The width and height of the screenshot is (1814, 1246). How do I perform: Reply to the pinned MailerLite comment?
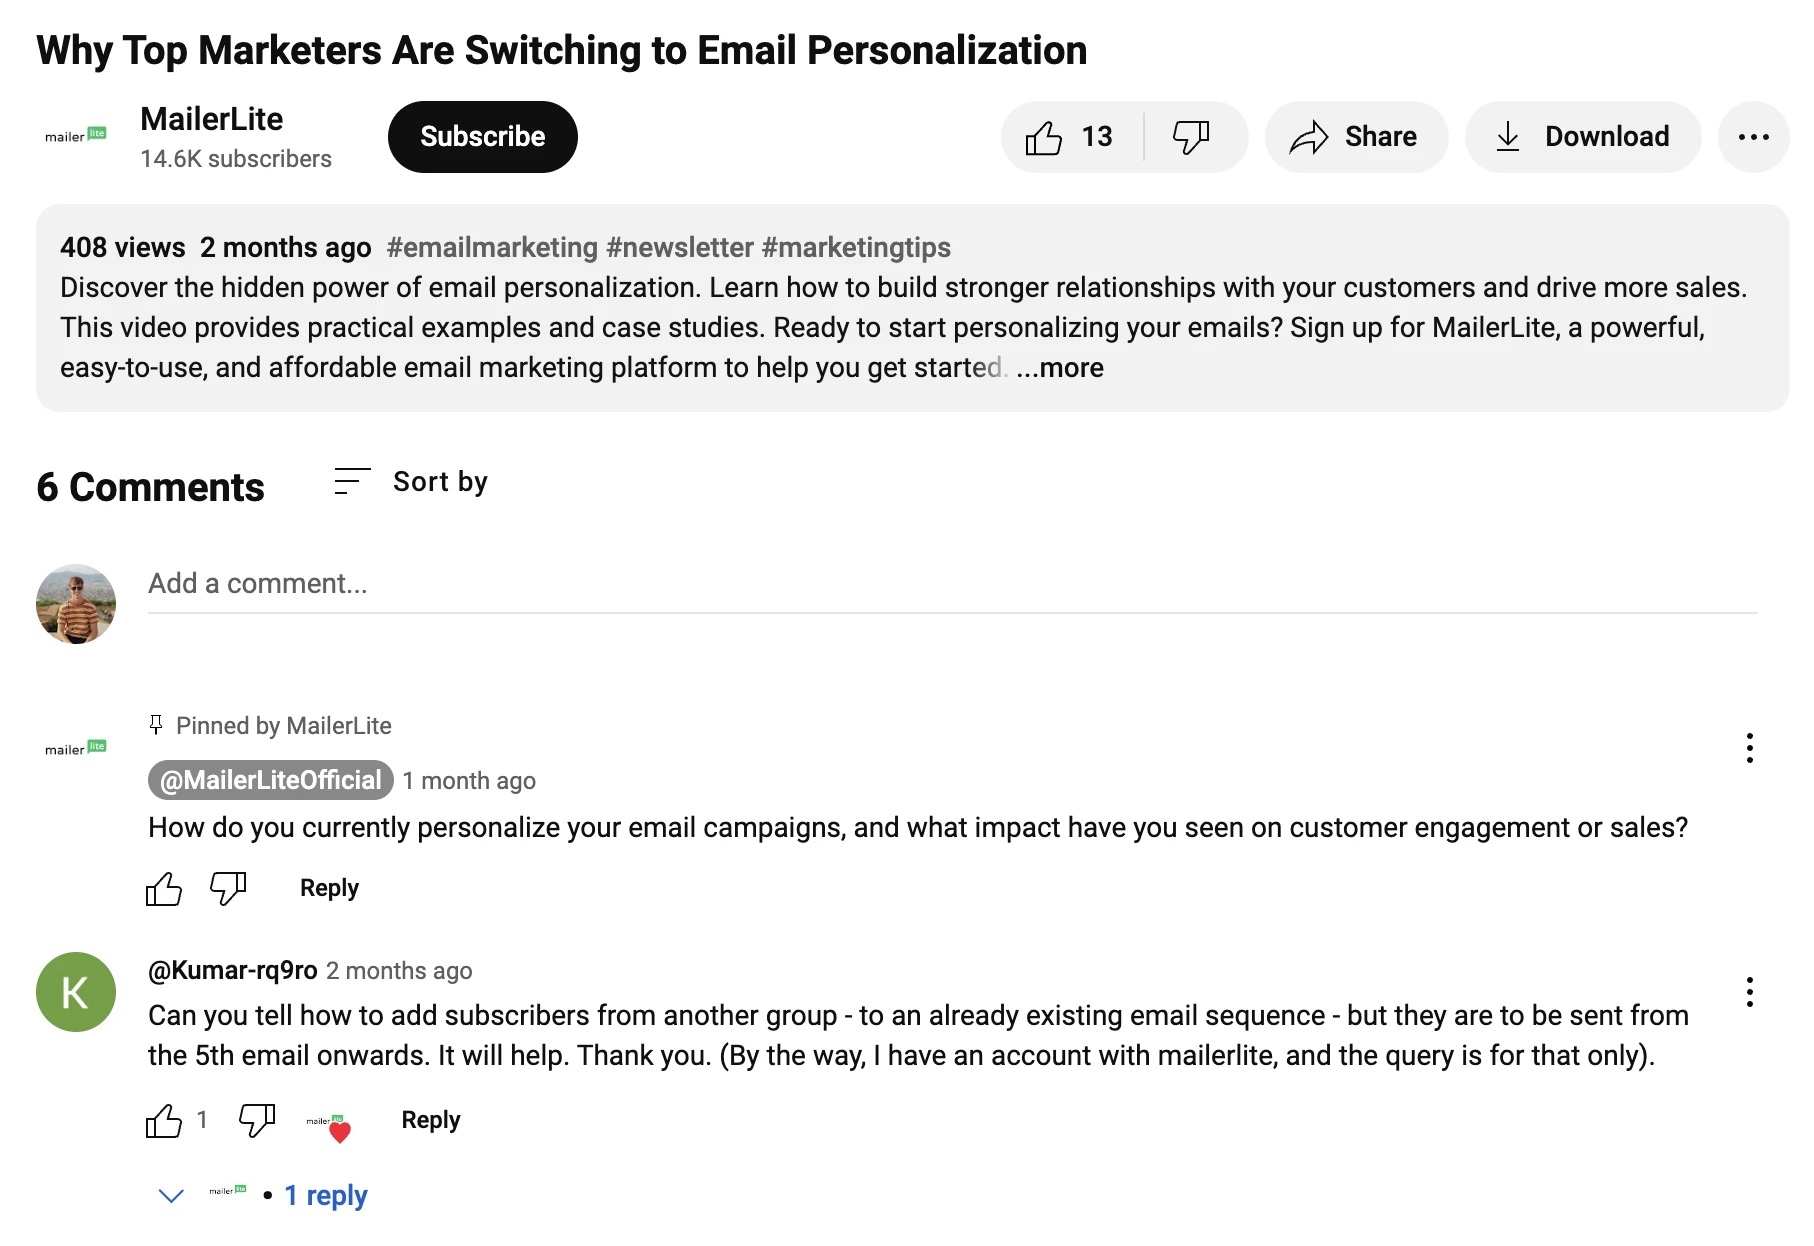pyautogui.click(x=329, y=888)
